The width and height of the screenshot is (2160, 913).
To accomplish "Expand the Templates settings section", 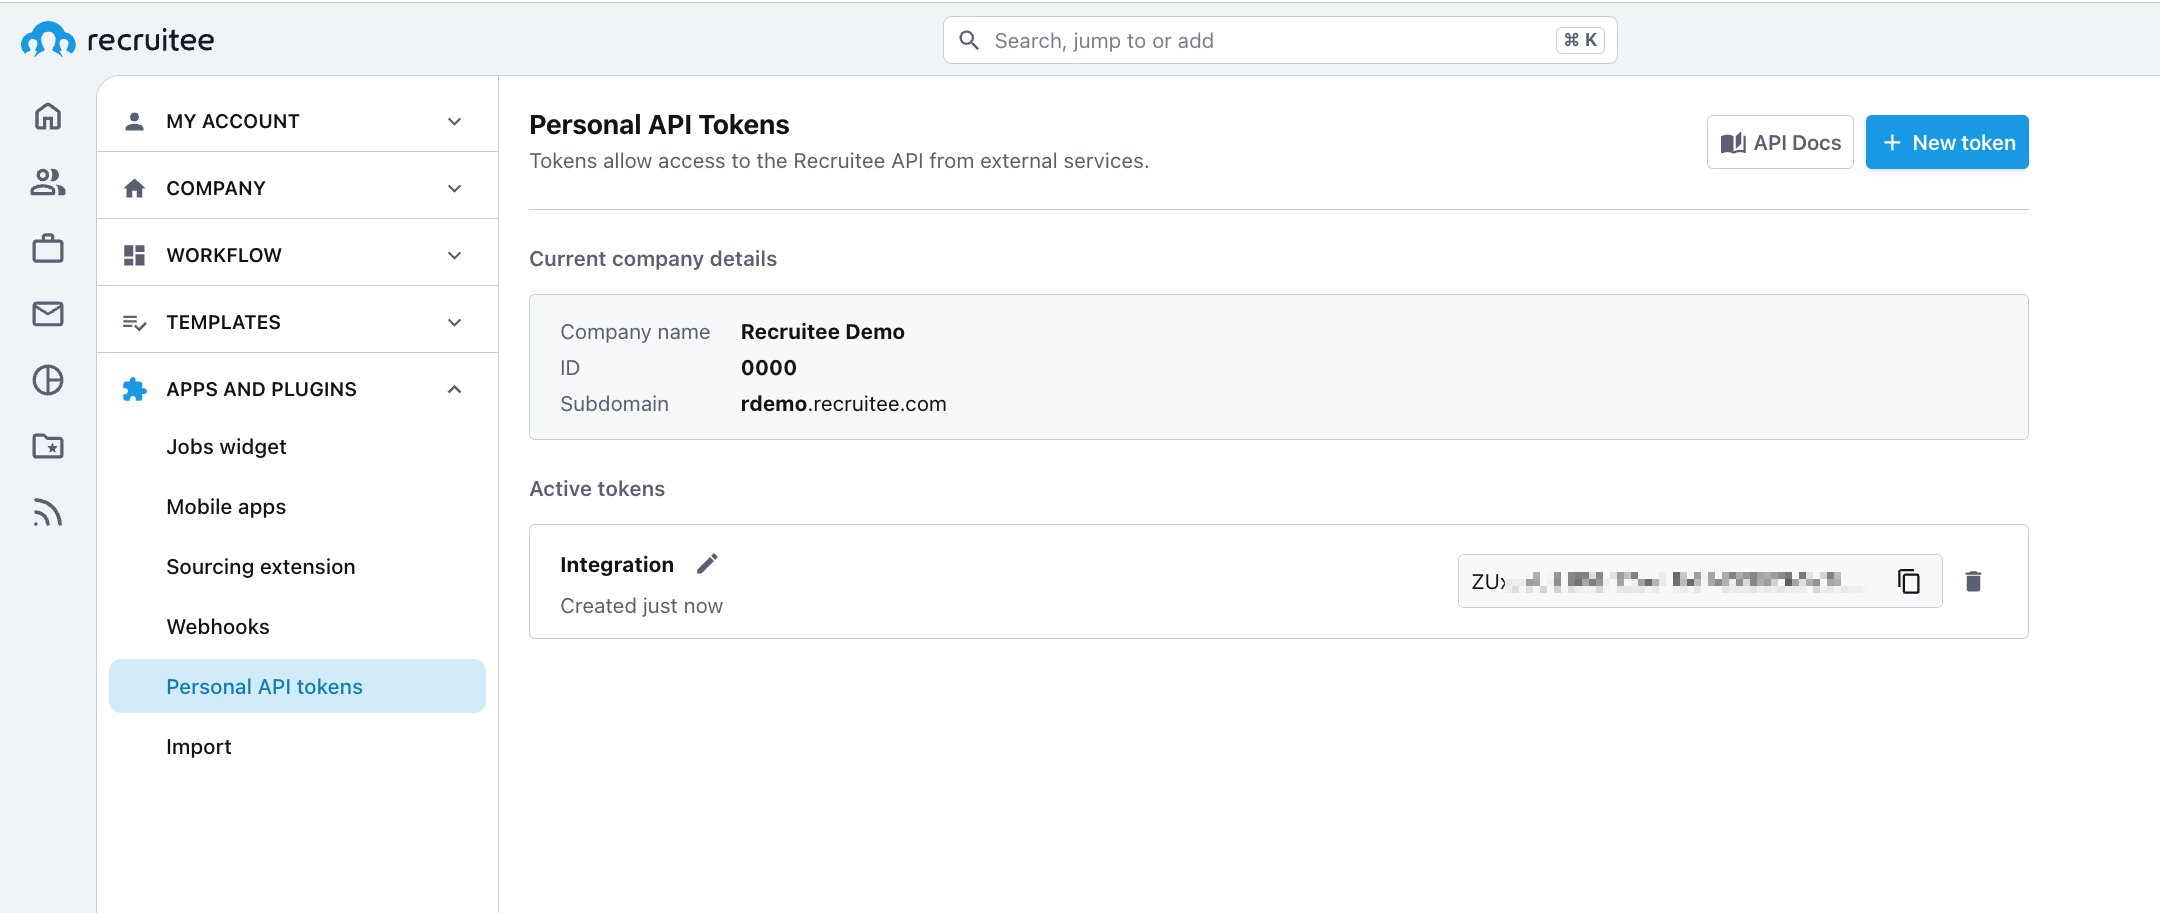I will (297, 322).
